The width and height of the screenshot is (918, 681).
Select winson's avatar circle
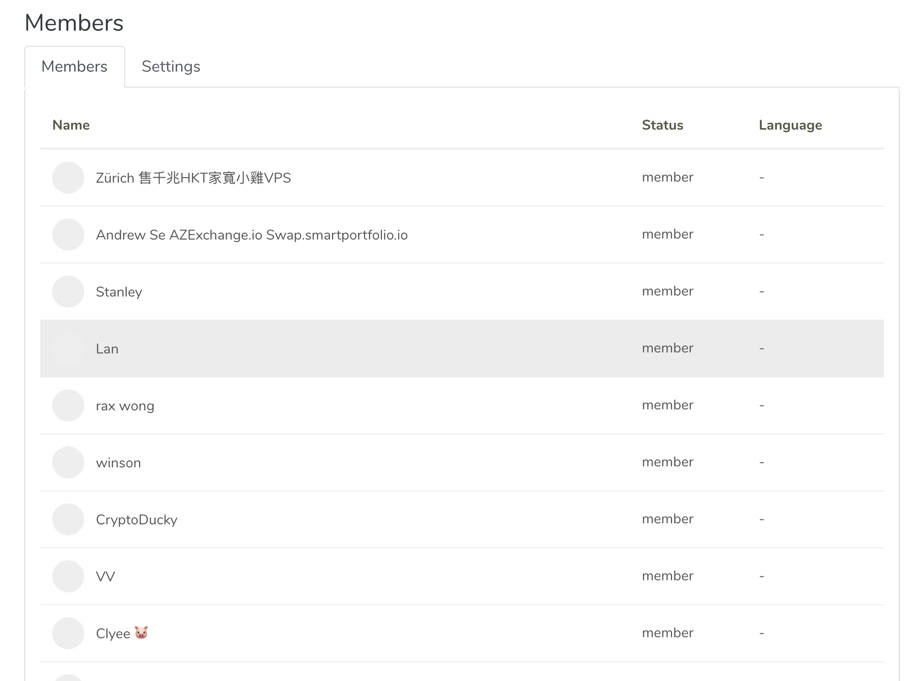[x=68, y=463]
